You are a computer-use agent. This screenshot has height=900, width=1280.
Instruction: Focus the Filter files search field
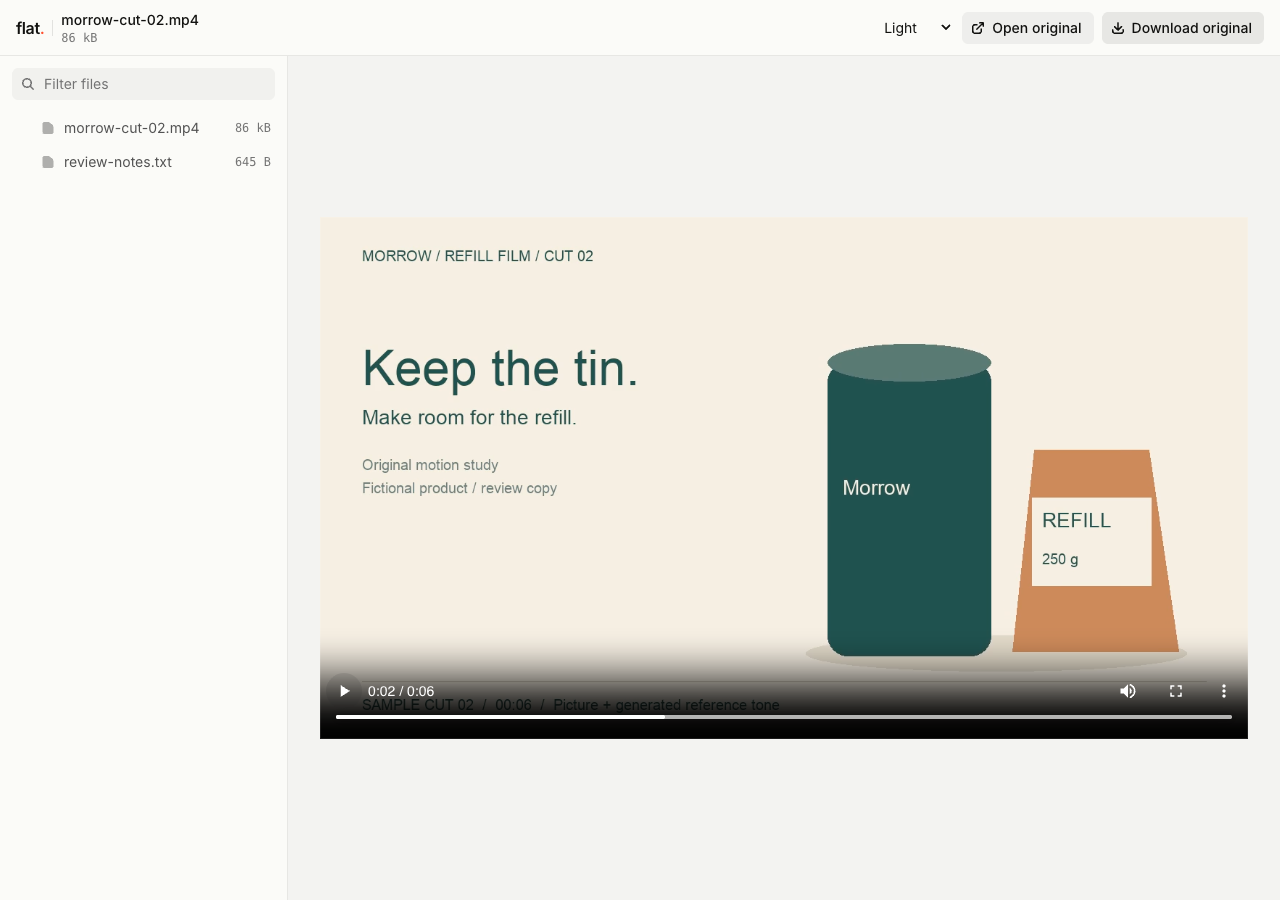click(143, 84)
